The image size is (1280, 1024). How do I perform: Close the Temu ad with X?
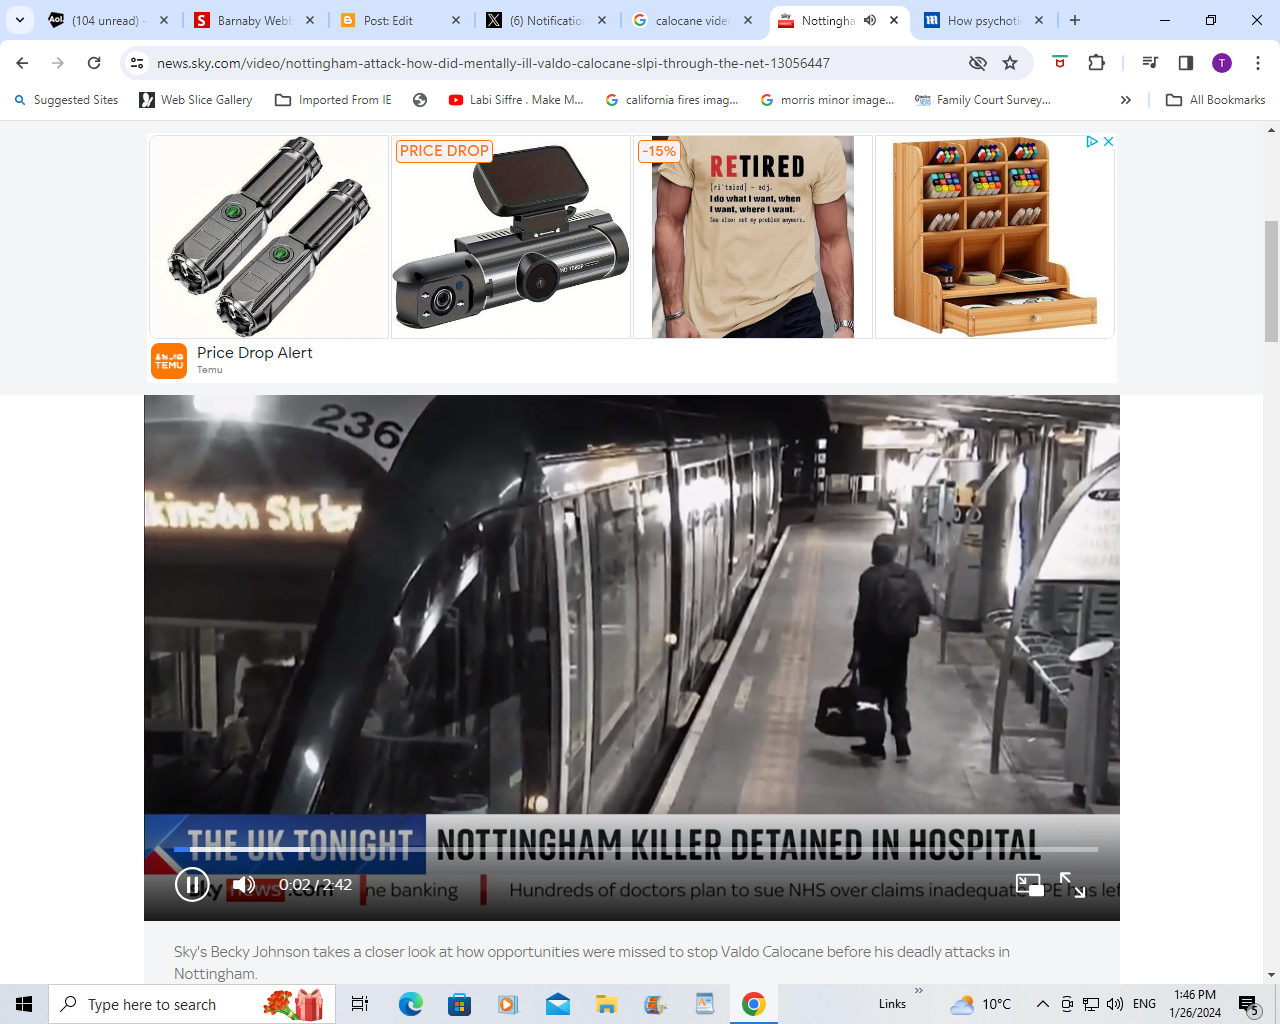[x=1108, y=142]
